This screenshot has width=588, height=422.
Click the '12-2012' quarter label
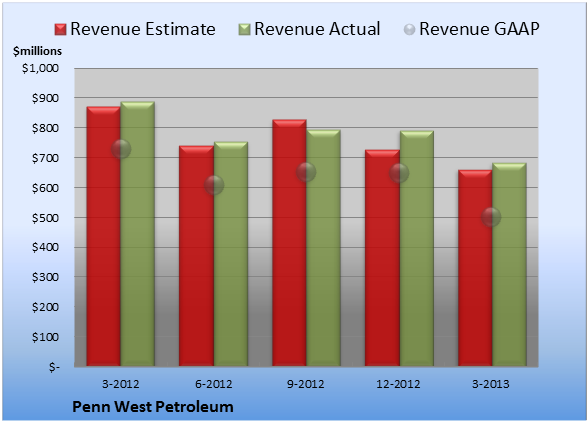click(x=398, y=384)
